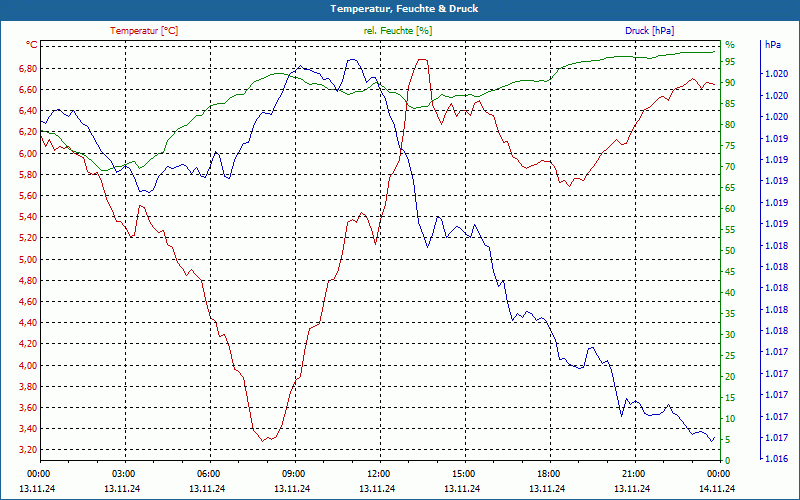Click the "13.11.24" date beneath 06:00

pyautogui.click(x=207, y=488)
